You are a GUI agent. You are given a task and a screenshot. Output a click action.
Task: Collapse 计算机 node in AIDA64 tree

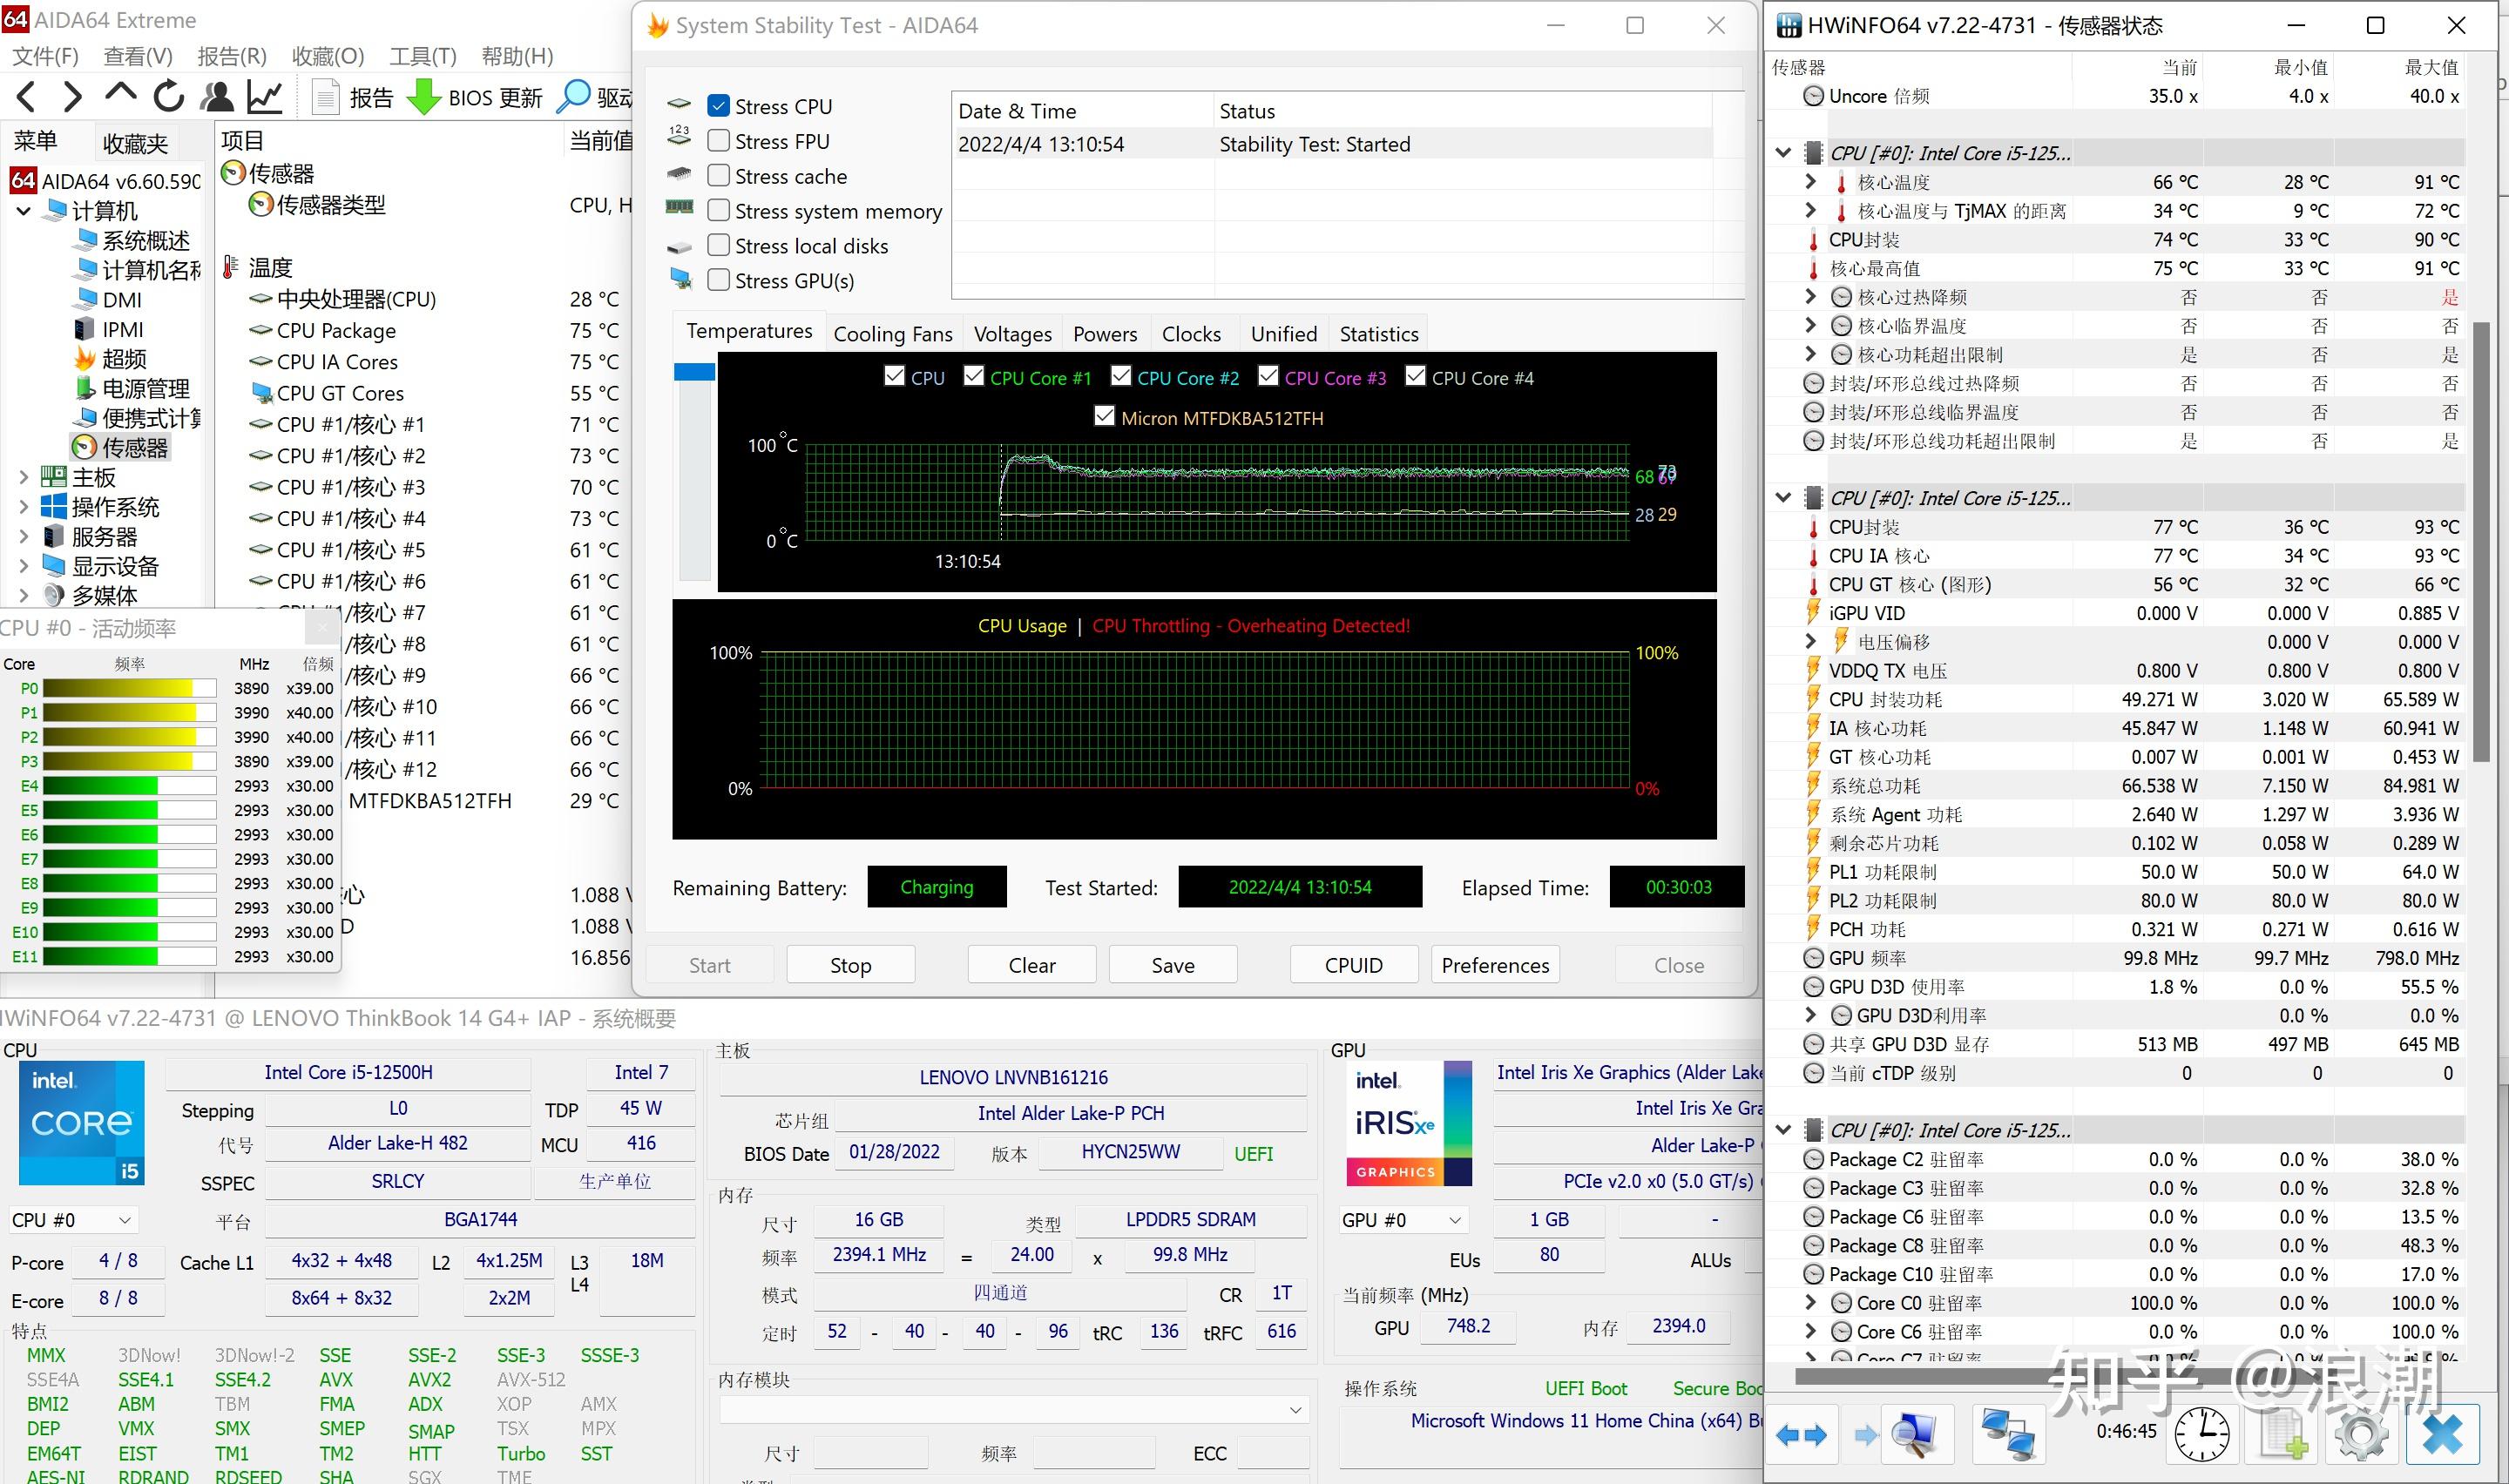(x=24, y=211)
